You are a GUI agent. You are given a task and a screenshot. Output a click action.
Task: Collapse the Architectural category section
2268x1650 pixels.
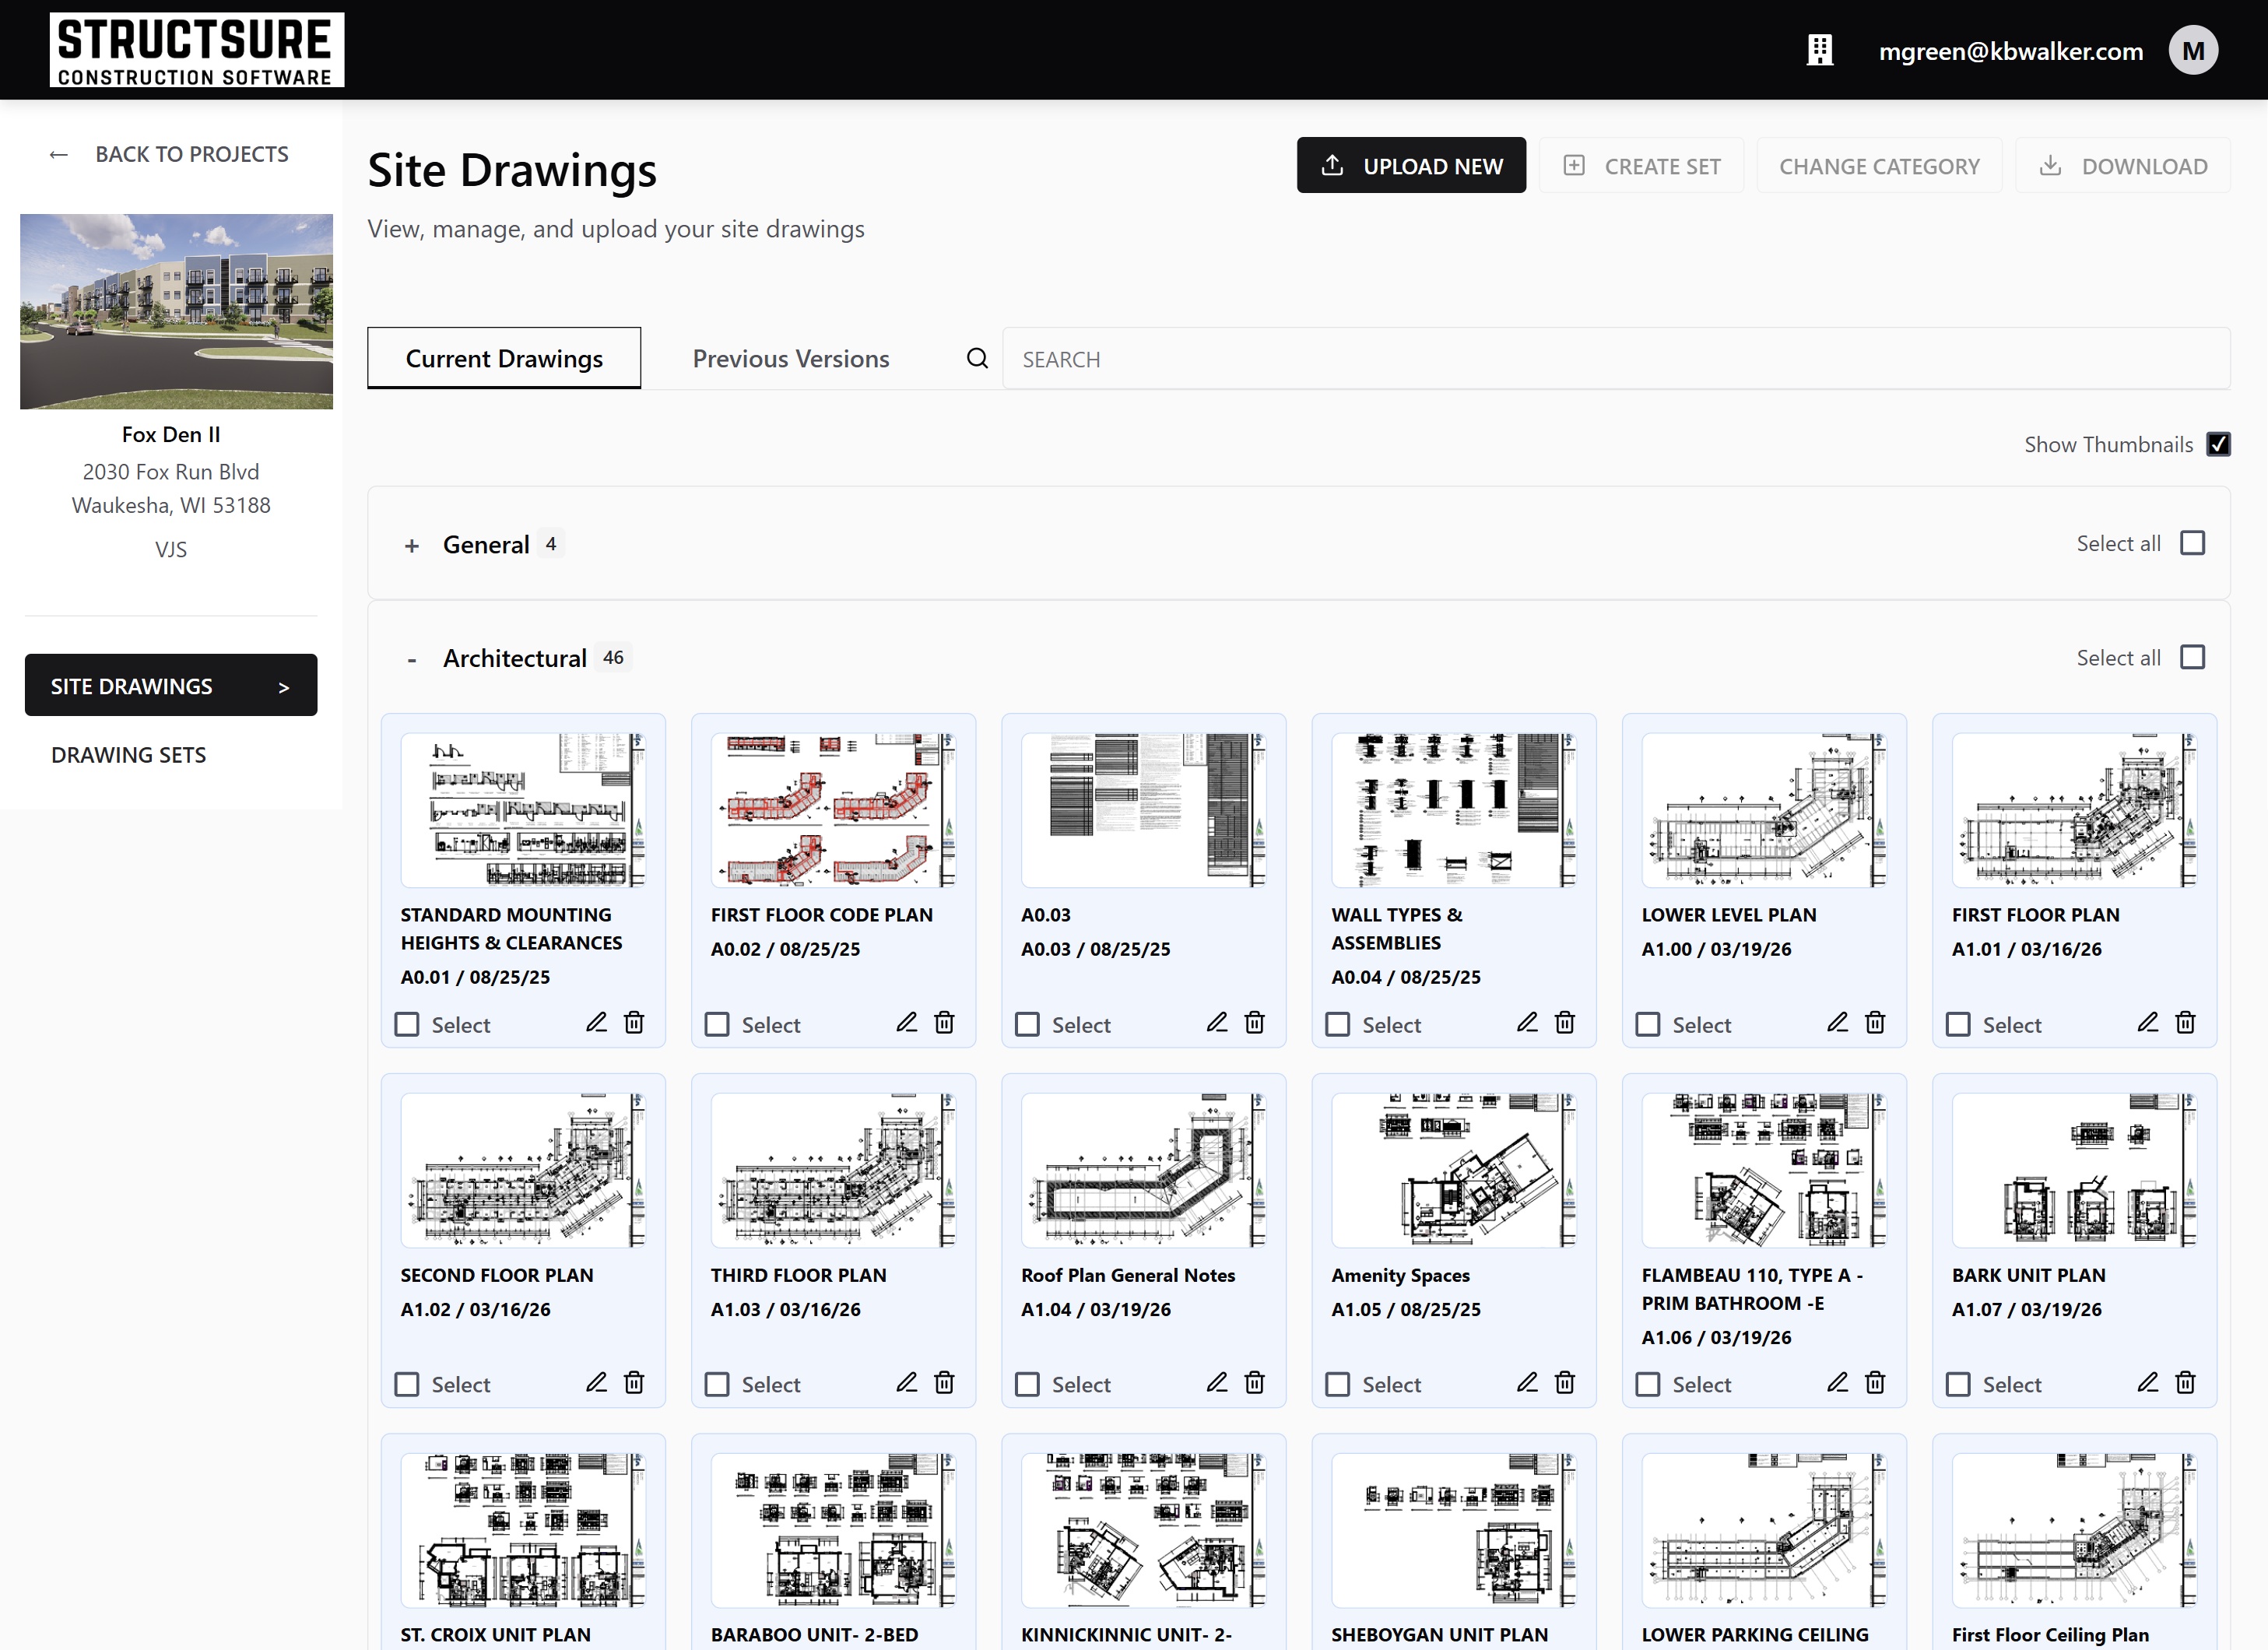pos(411,659)
